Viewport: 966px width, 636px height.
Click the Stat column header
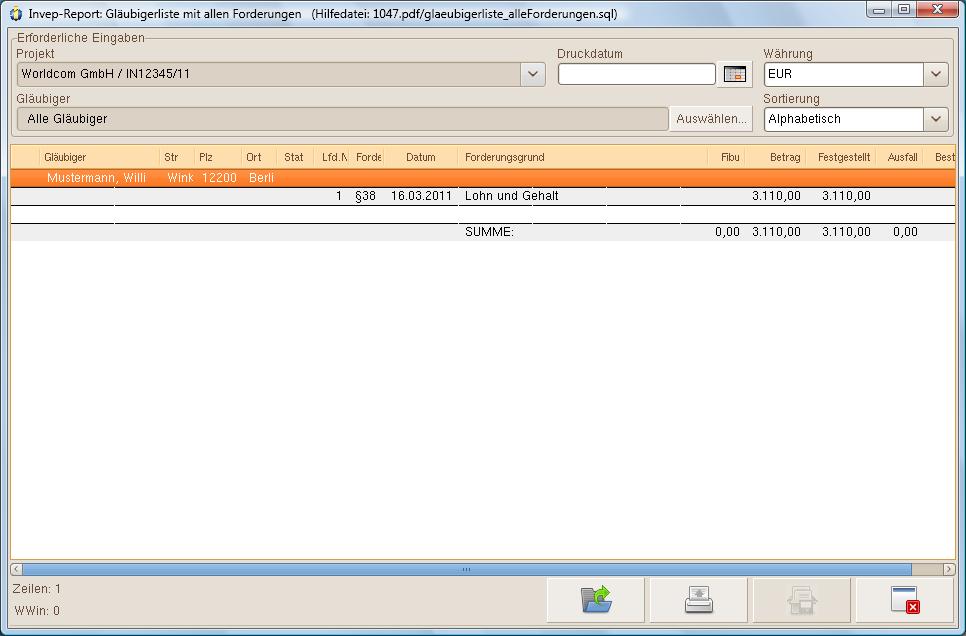[x=294, y=157]
